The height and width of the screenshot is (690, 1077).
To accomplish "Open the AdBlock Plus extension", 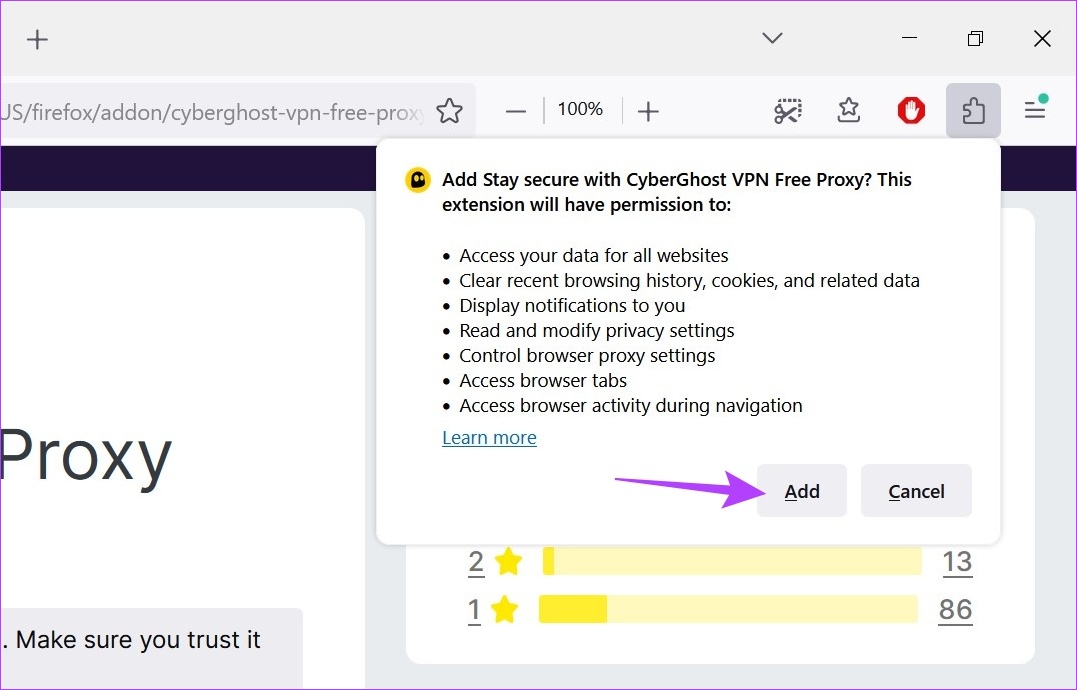I will click(x=911, y=110).
